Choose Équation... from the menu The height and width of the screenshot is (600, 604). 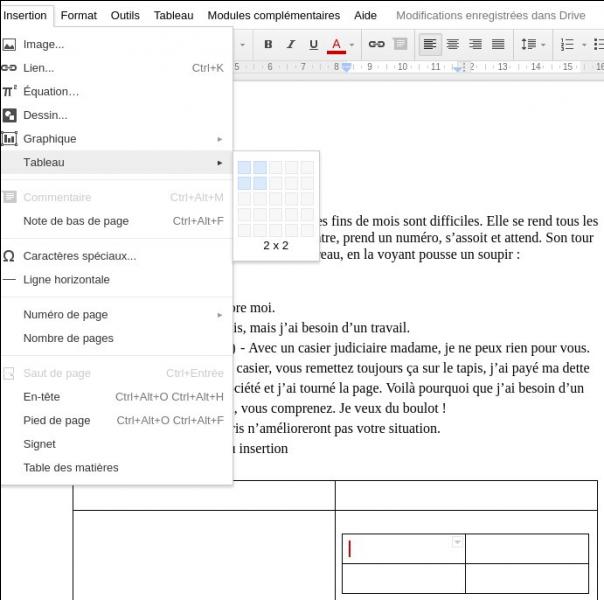(117, 92)
